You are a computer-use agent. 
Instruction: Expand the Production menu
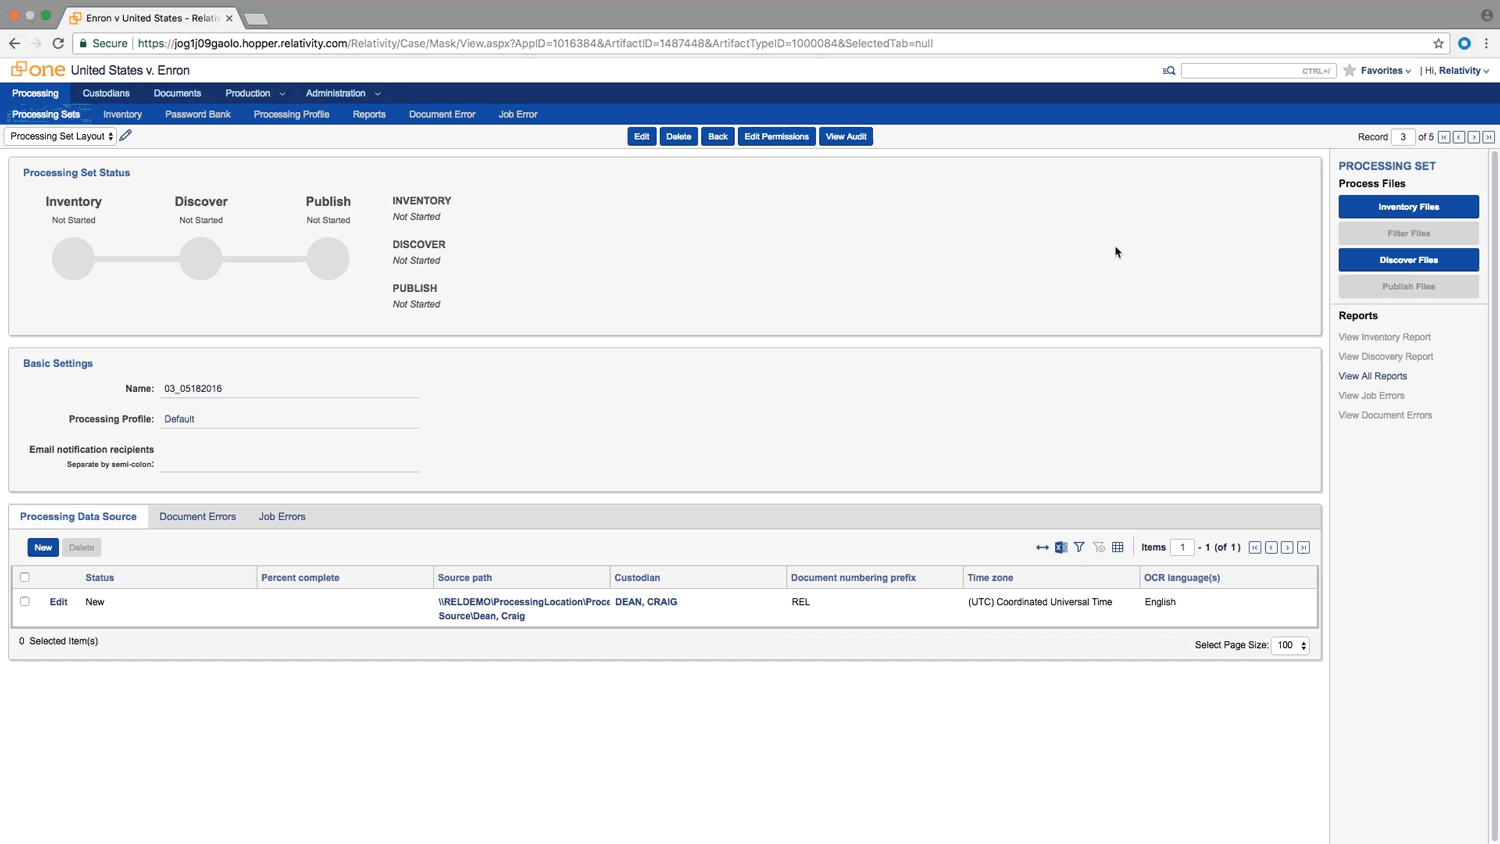[x=254, y=93]
